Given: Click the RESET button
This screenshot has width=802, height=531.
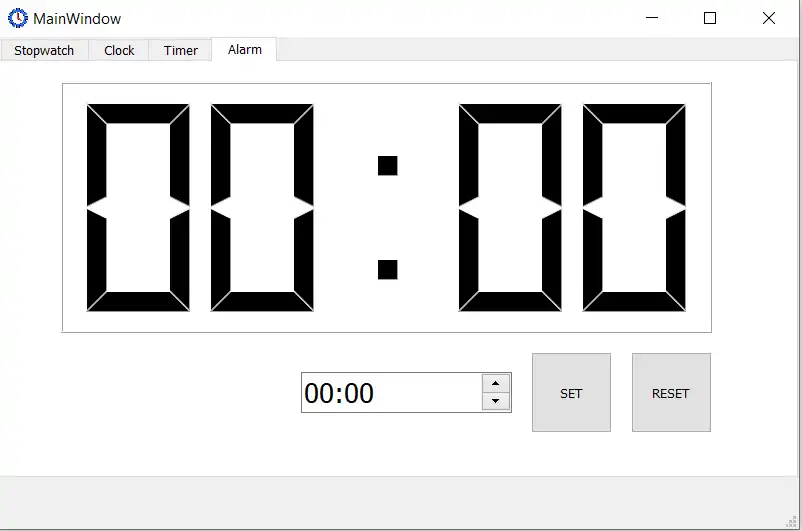Looking at the screenshot, I should [x=671, y=392].
